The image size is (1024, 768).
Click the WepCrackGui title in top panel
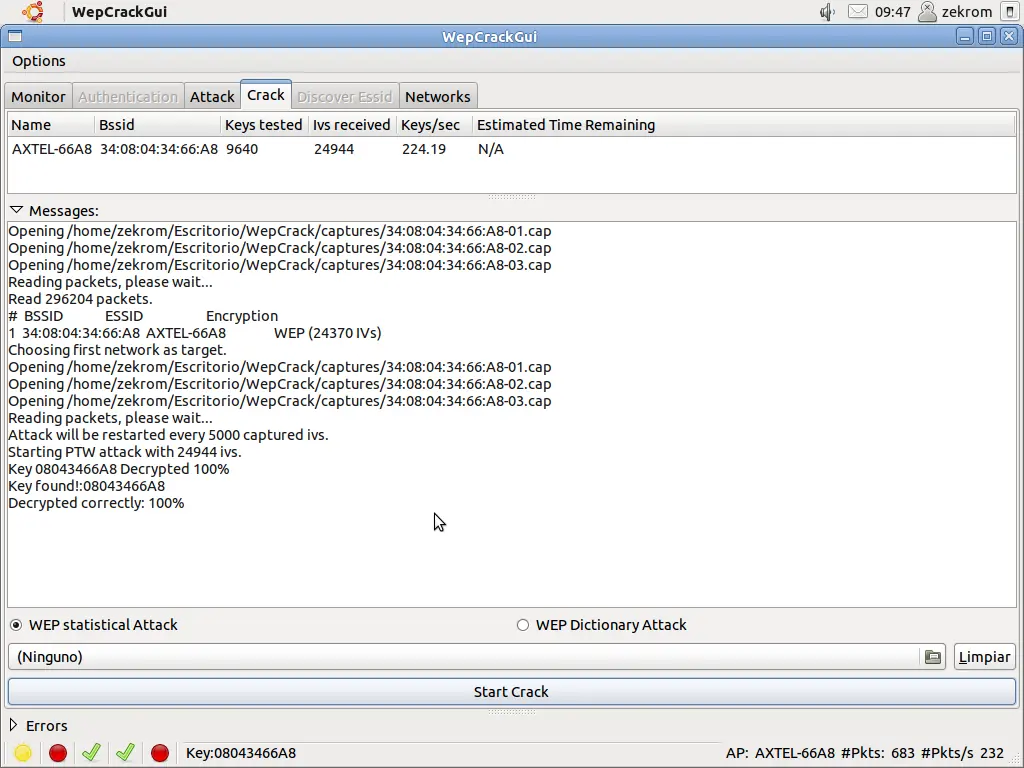(120, 12)
